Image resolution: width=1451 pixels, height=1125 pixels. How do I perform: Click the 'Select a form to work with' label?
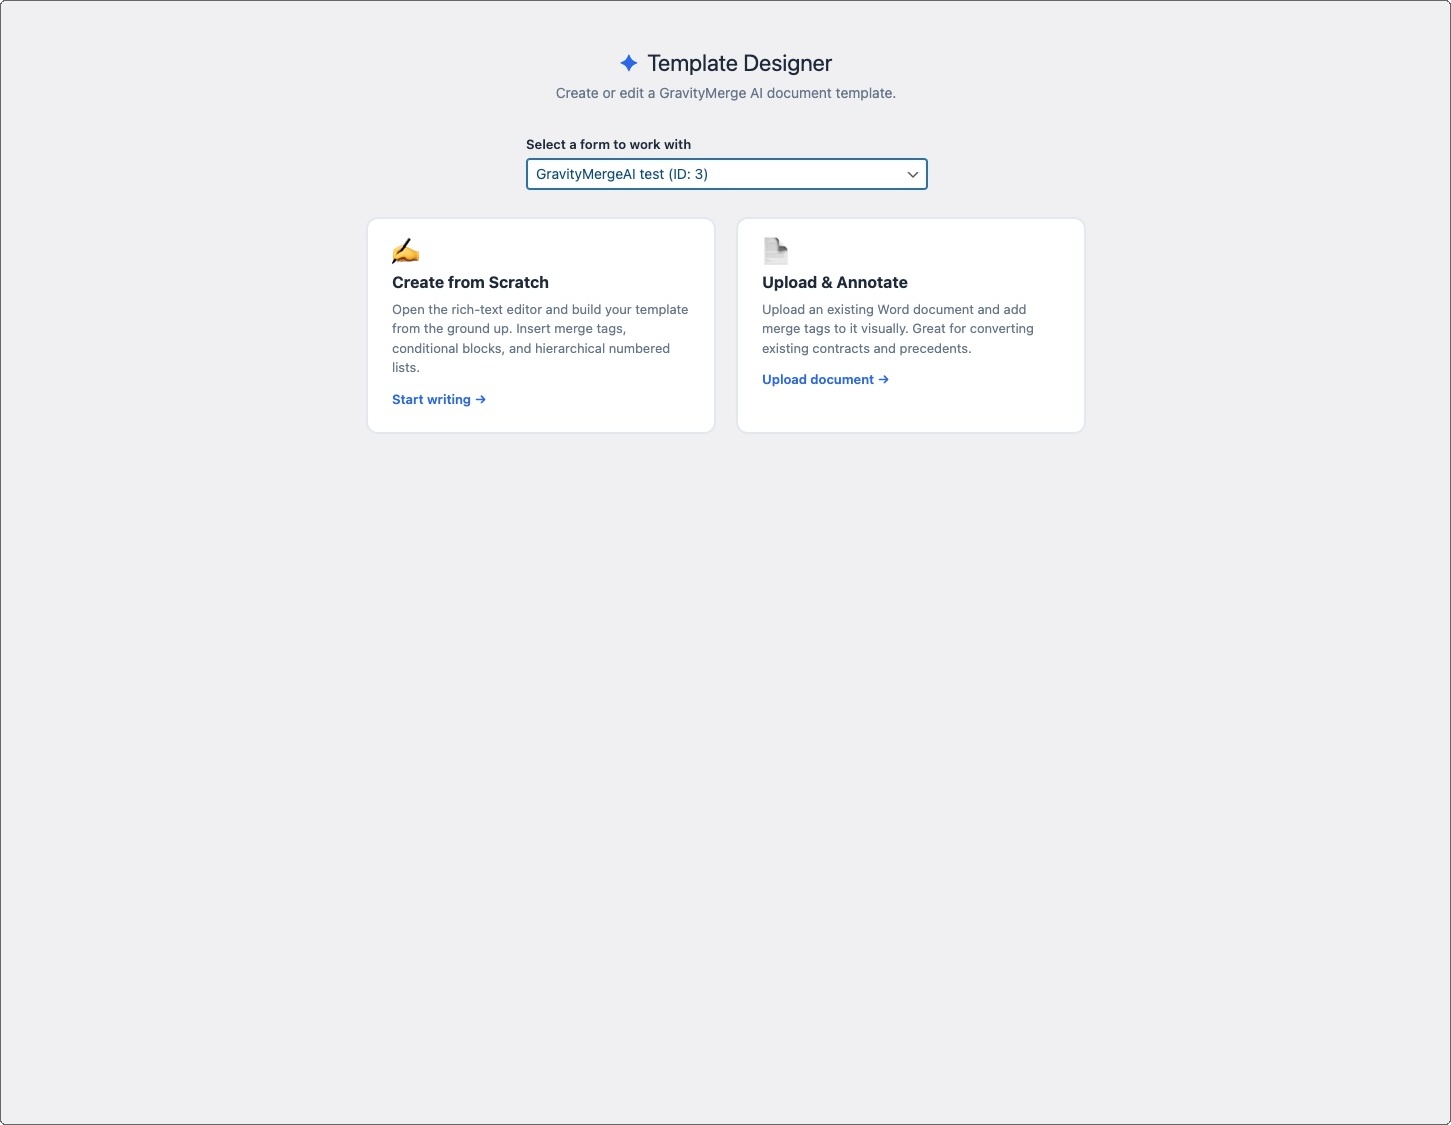click(x=608, y=144)
